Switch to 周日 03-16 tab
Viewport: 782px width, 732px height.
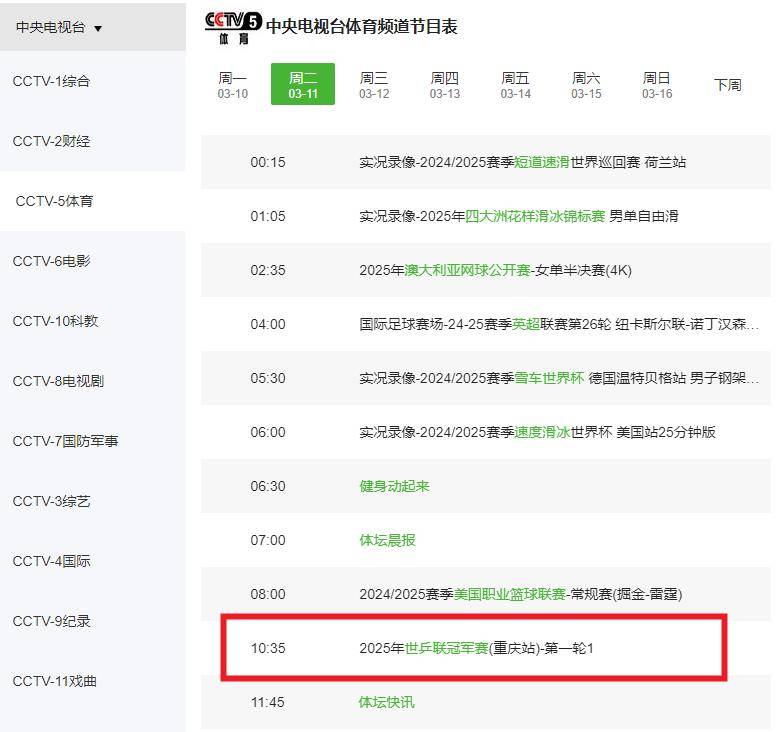[x=657, y=85]
